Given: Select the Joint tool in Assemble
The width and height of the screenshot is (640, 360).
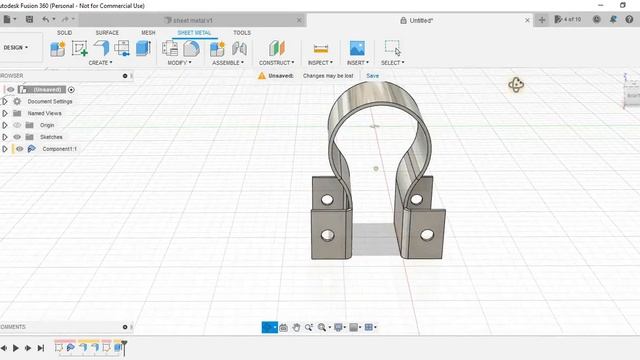Looking at the screenshot, I should pyautogui.click(x=239, y=49).
